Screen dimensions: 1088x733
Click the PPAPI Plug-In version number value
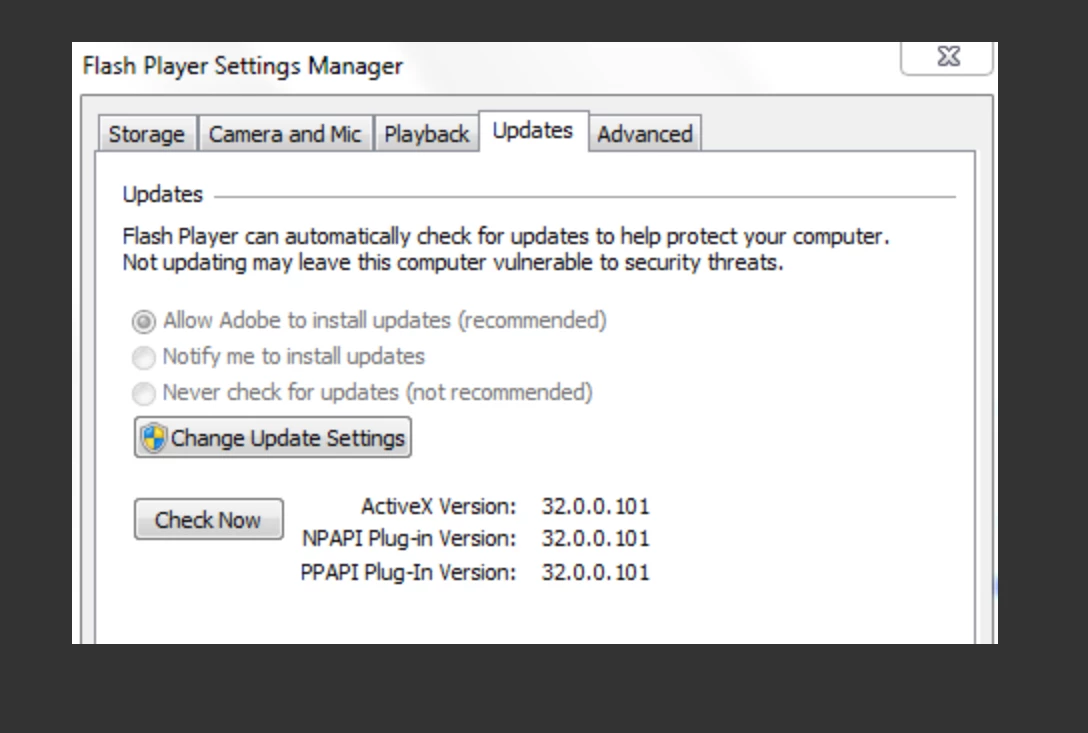pos(595,573)
